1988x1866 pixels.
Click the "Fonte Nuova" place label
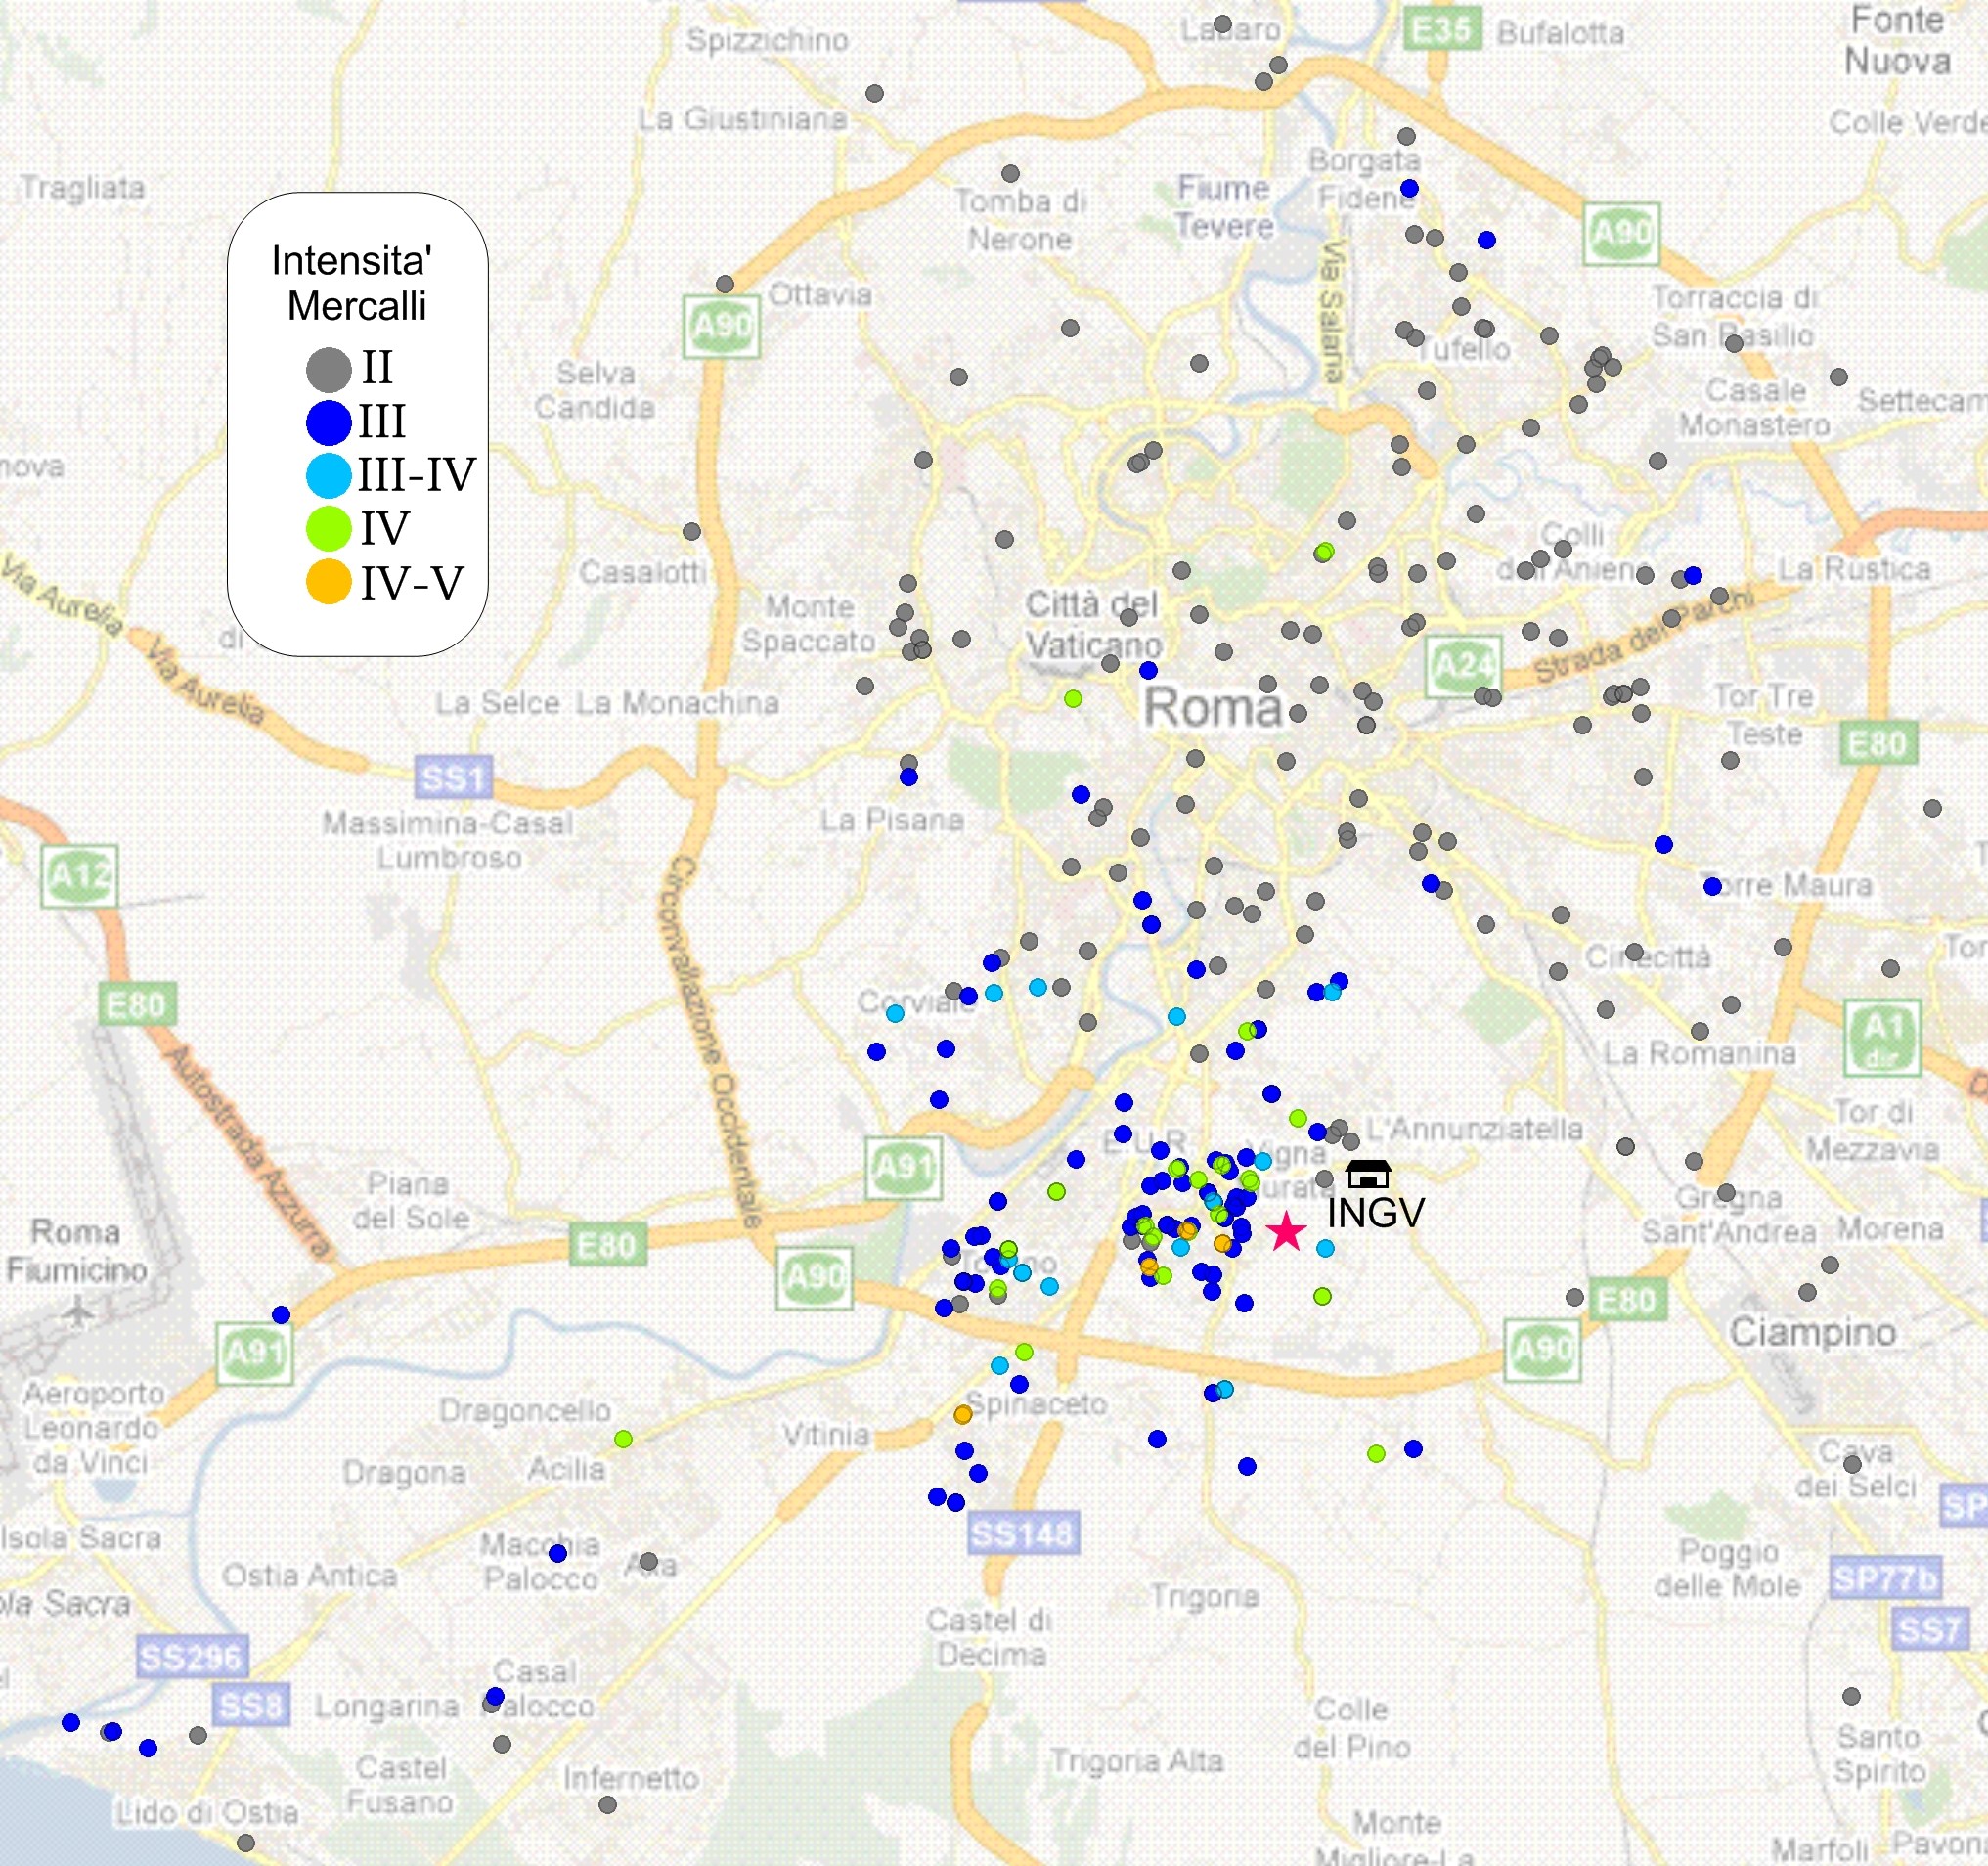[x=1897, y=40]
